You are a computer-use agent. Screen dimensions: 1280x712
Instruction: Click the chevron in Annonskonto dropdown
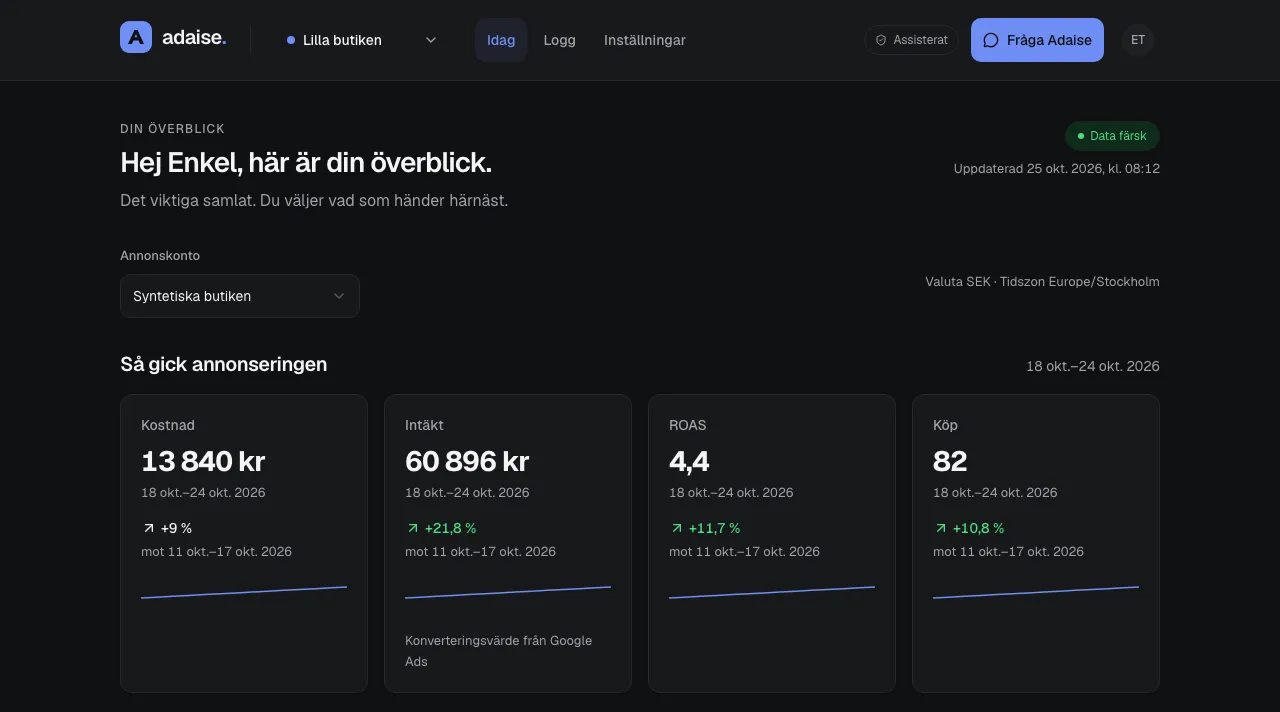point(339,296)
